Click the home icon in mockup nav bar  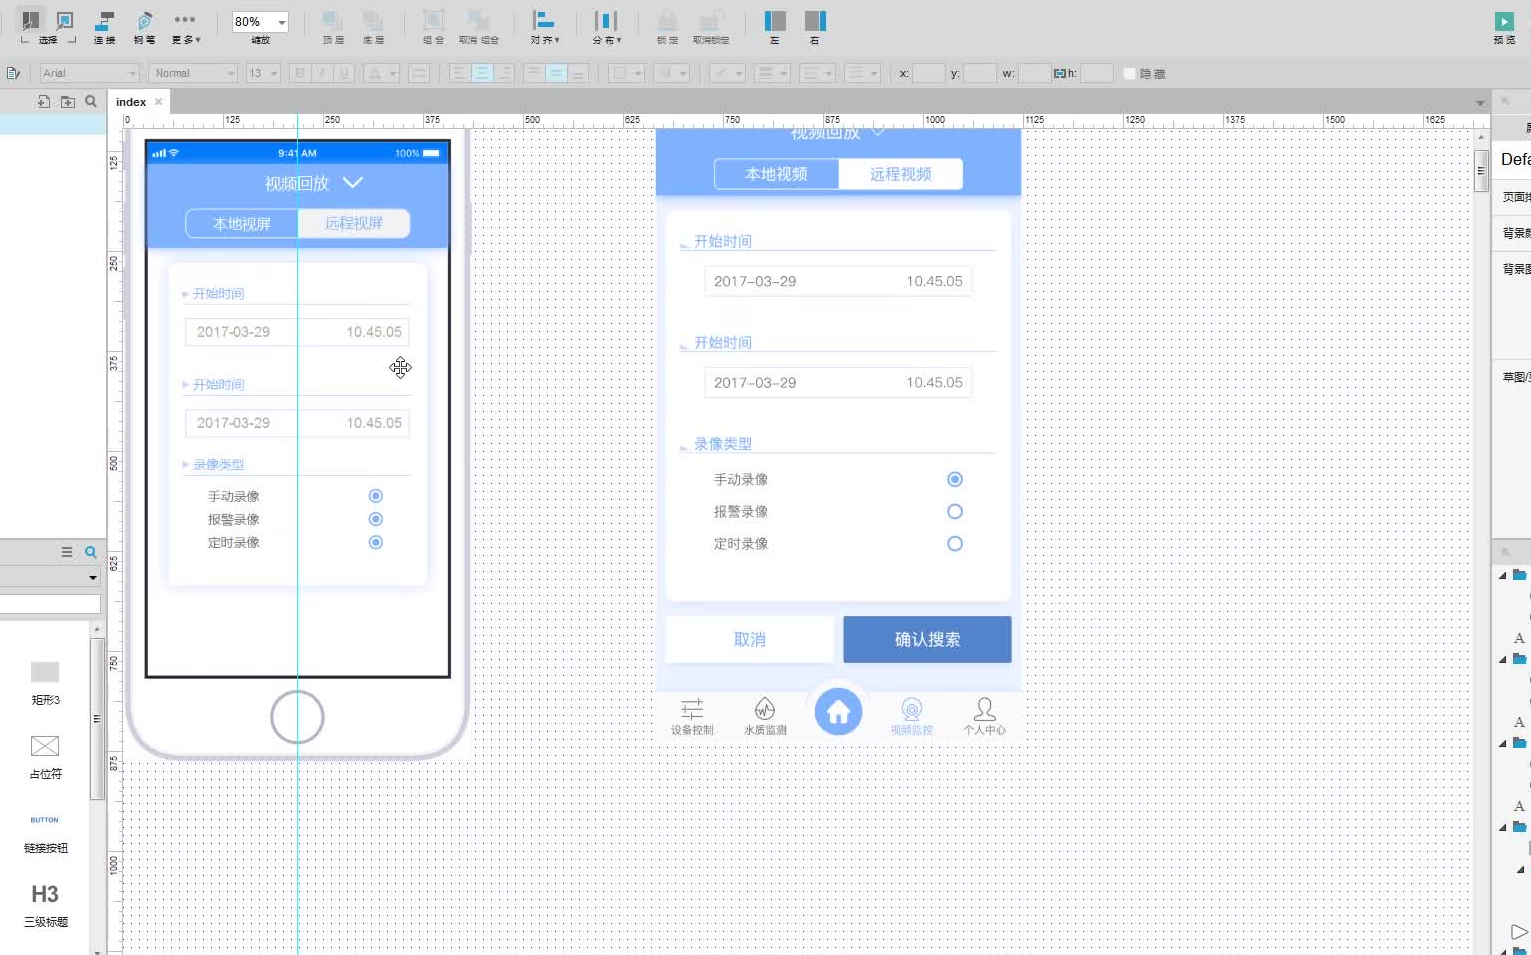838,712
